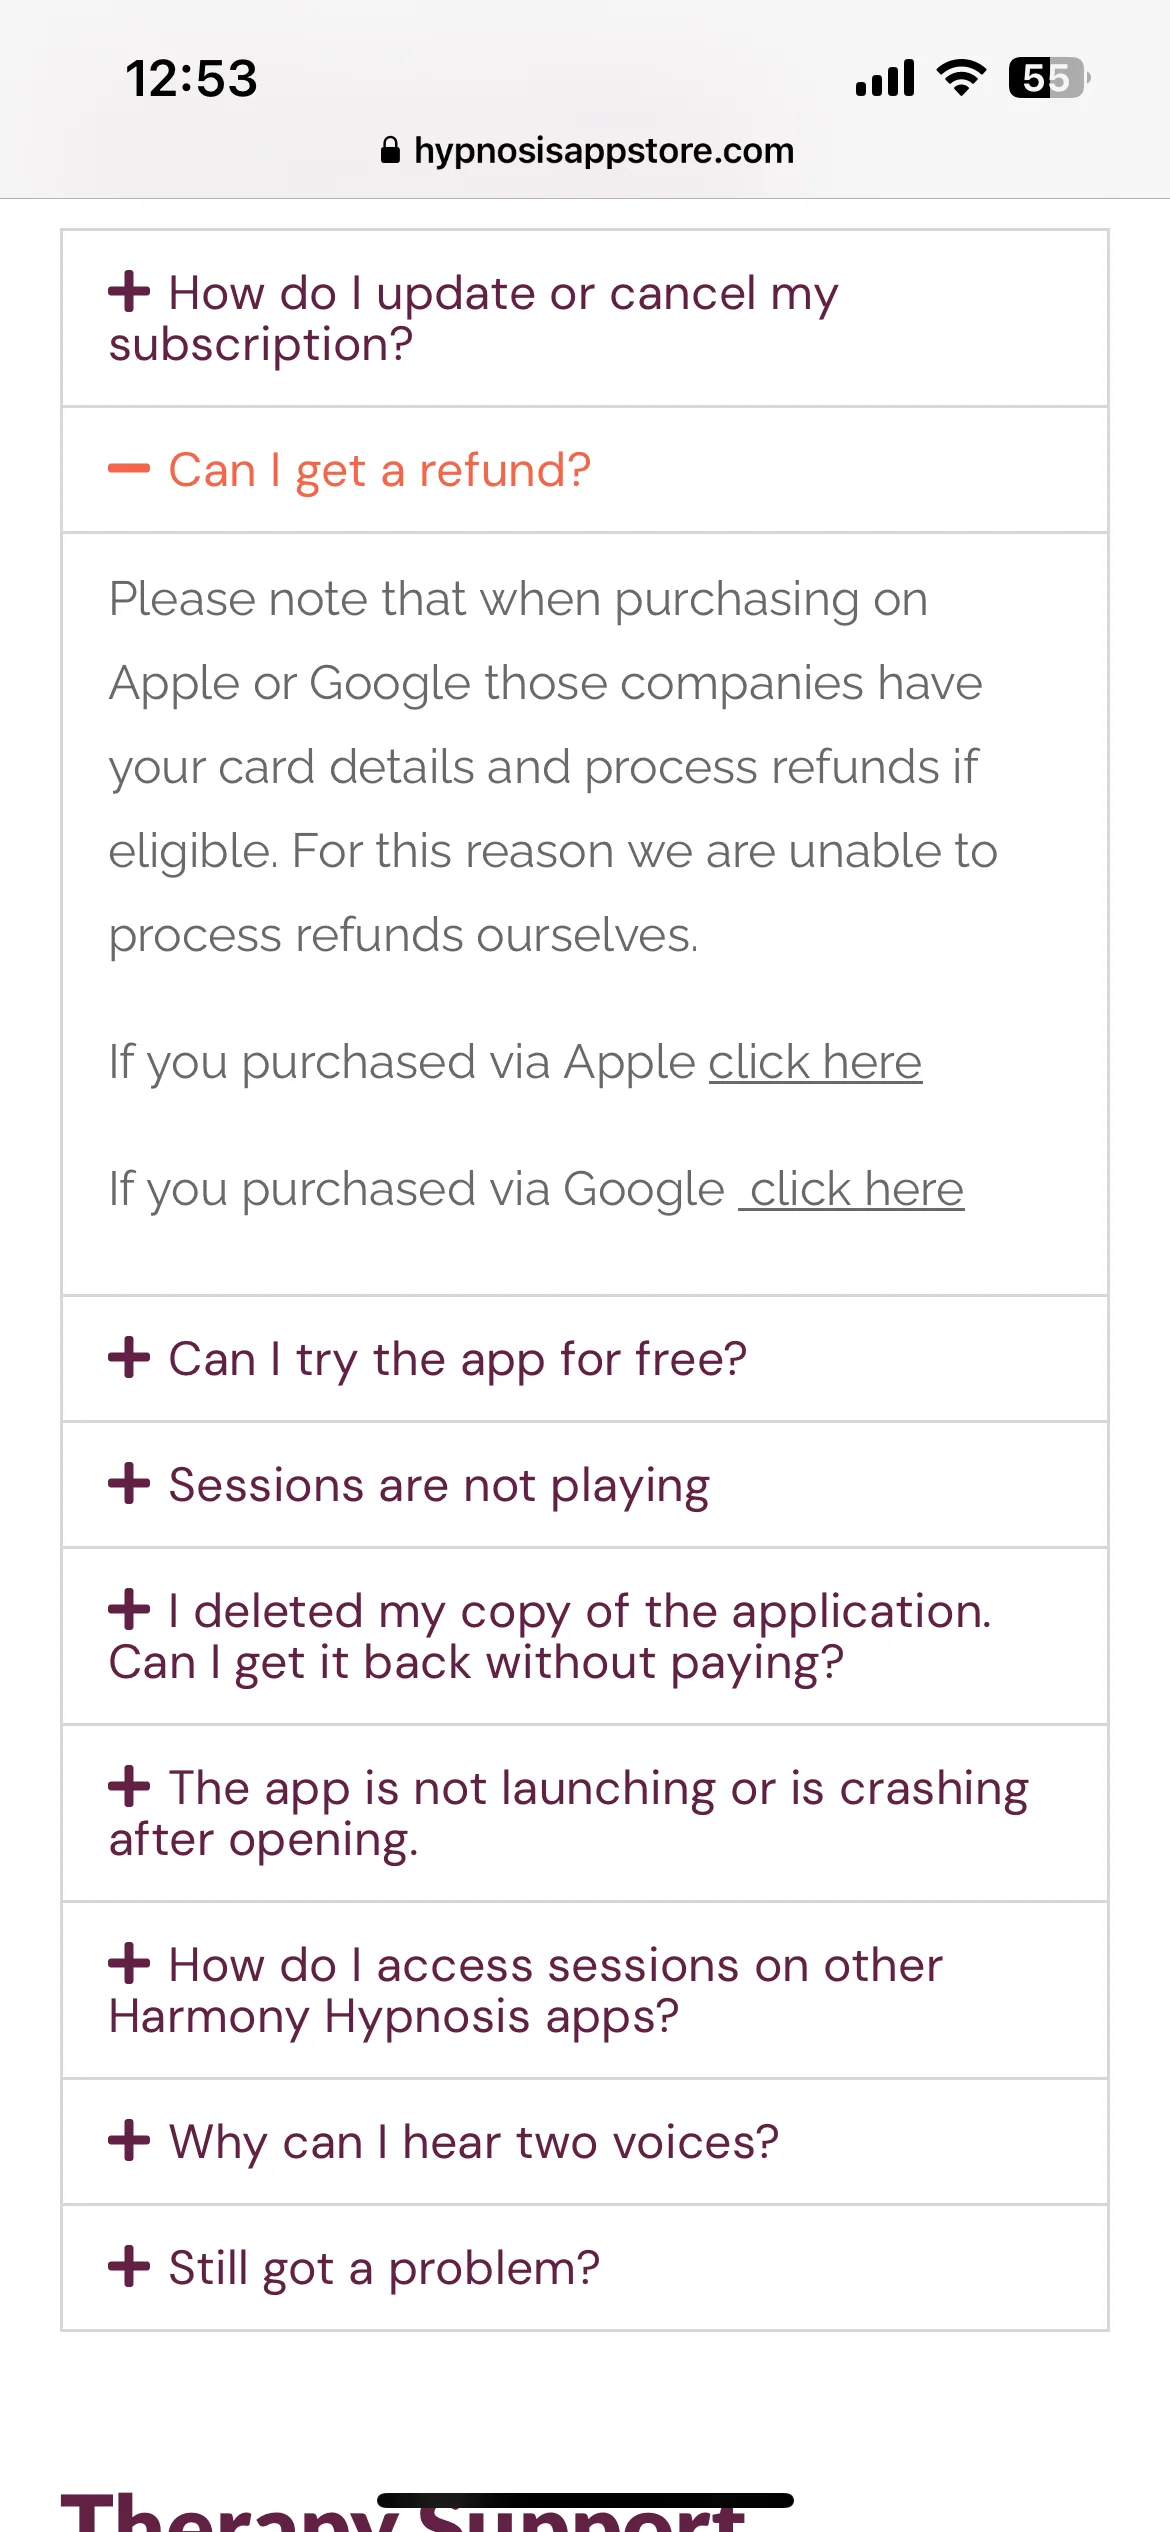Tap the battery indicator in the status bar

[1049, 78]
